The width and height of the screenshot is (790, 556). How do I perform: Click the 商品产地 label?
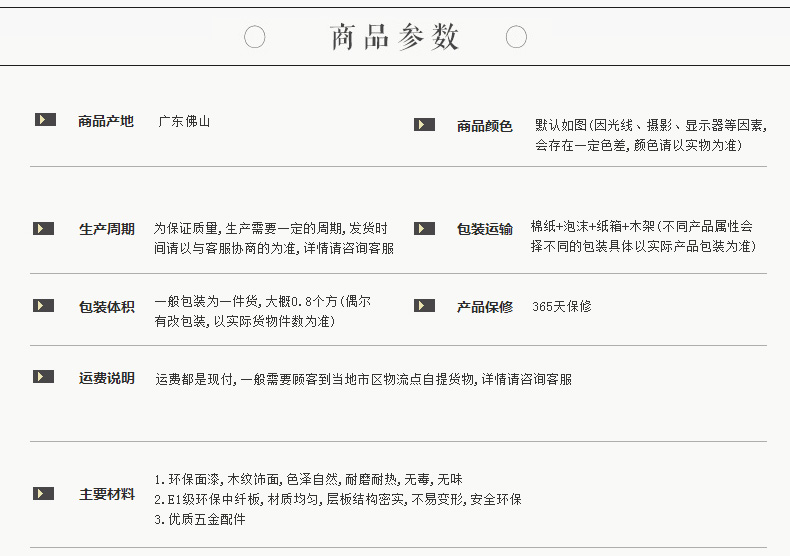point(106,121)
